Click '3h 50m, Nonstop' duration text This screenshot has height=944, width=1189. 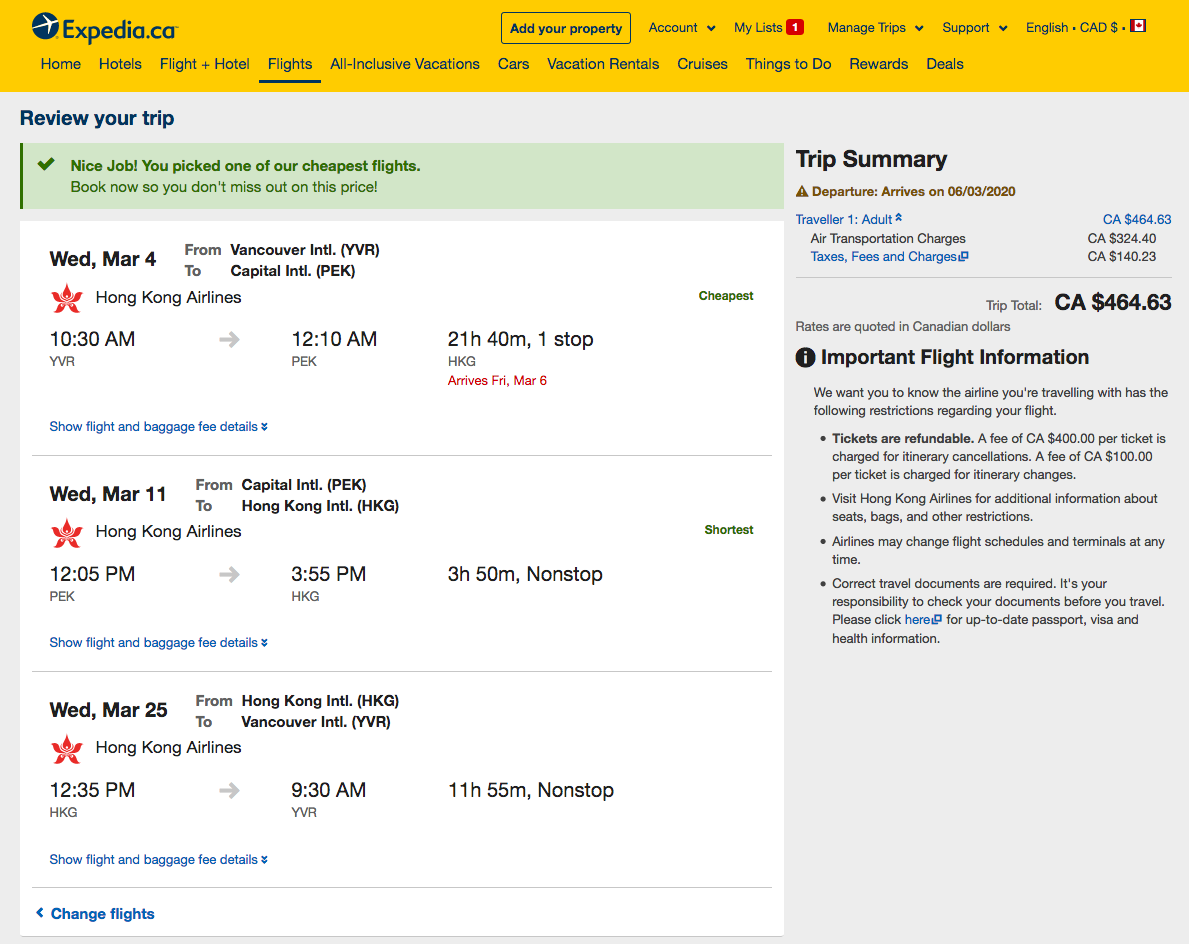pos(525,575)
